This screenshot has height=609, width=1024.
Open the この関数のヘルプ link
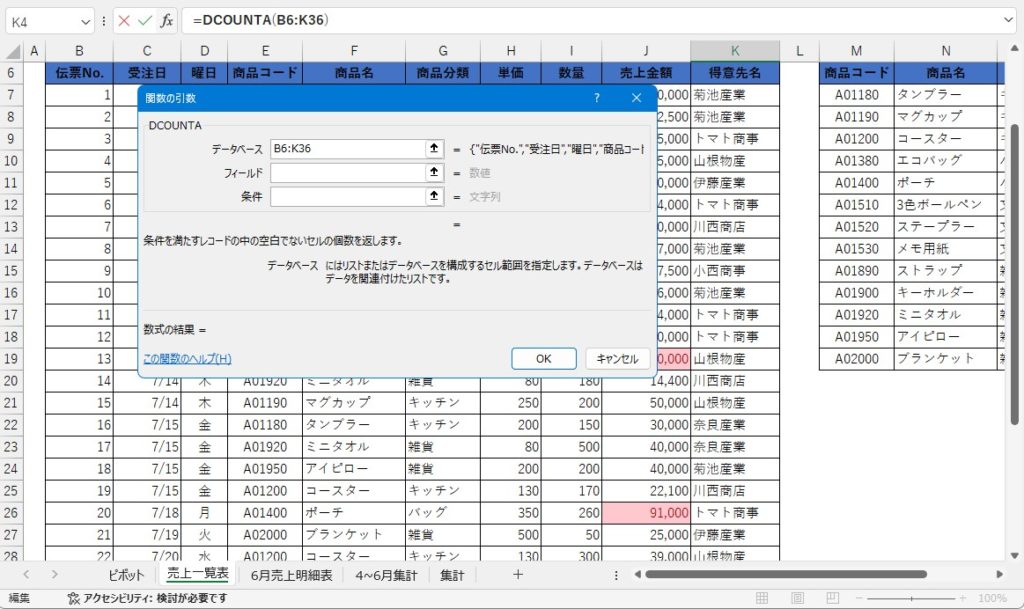point(187,359)
